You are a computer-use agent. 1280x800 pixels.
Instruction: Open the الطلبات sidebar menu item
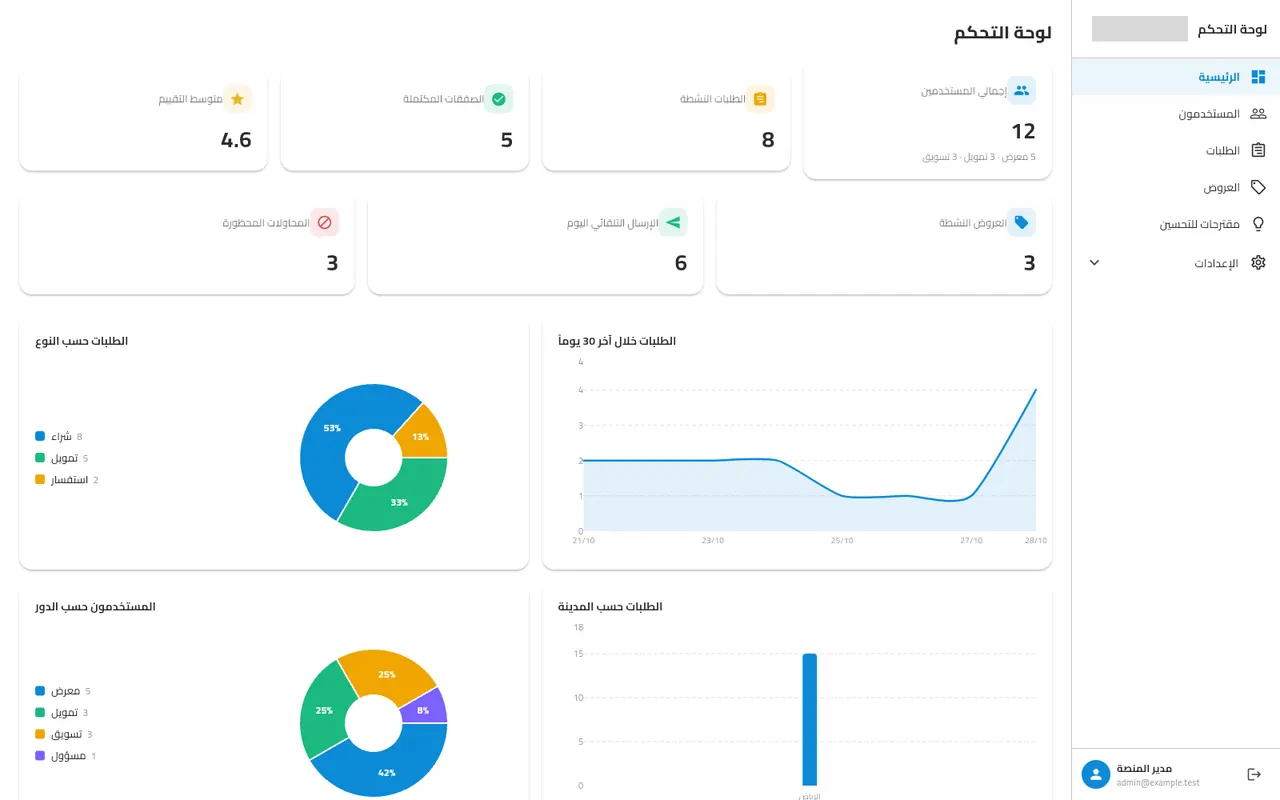1176,151
